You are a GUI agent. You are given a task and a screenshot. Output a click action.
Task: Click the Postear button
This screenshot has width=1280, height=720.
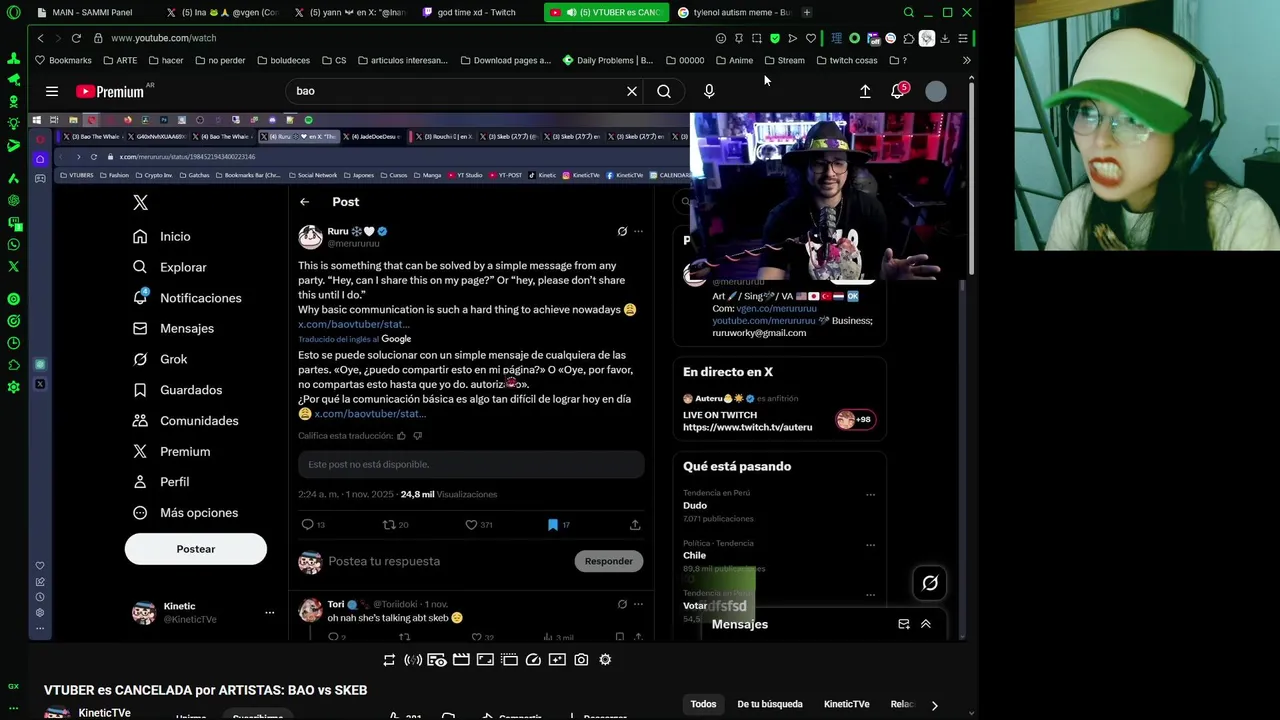point(196,549)
